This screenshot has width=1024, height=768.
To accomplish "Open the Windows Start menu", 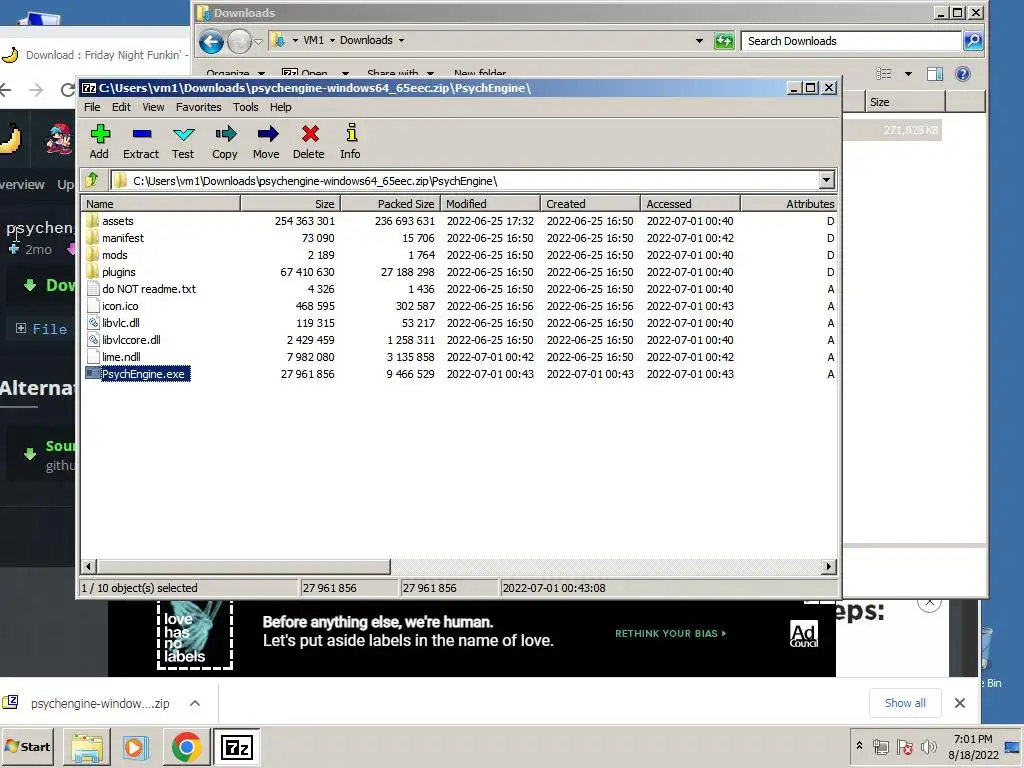I will [x=27, y=746].
